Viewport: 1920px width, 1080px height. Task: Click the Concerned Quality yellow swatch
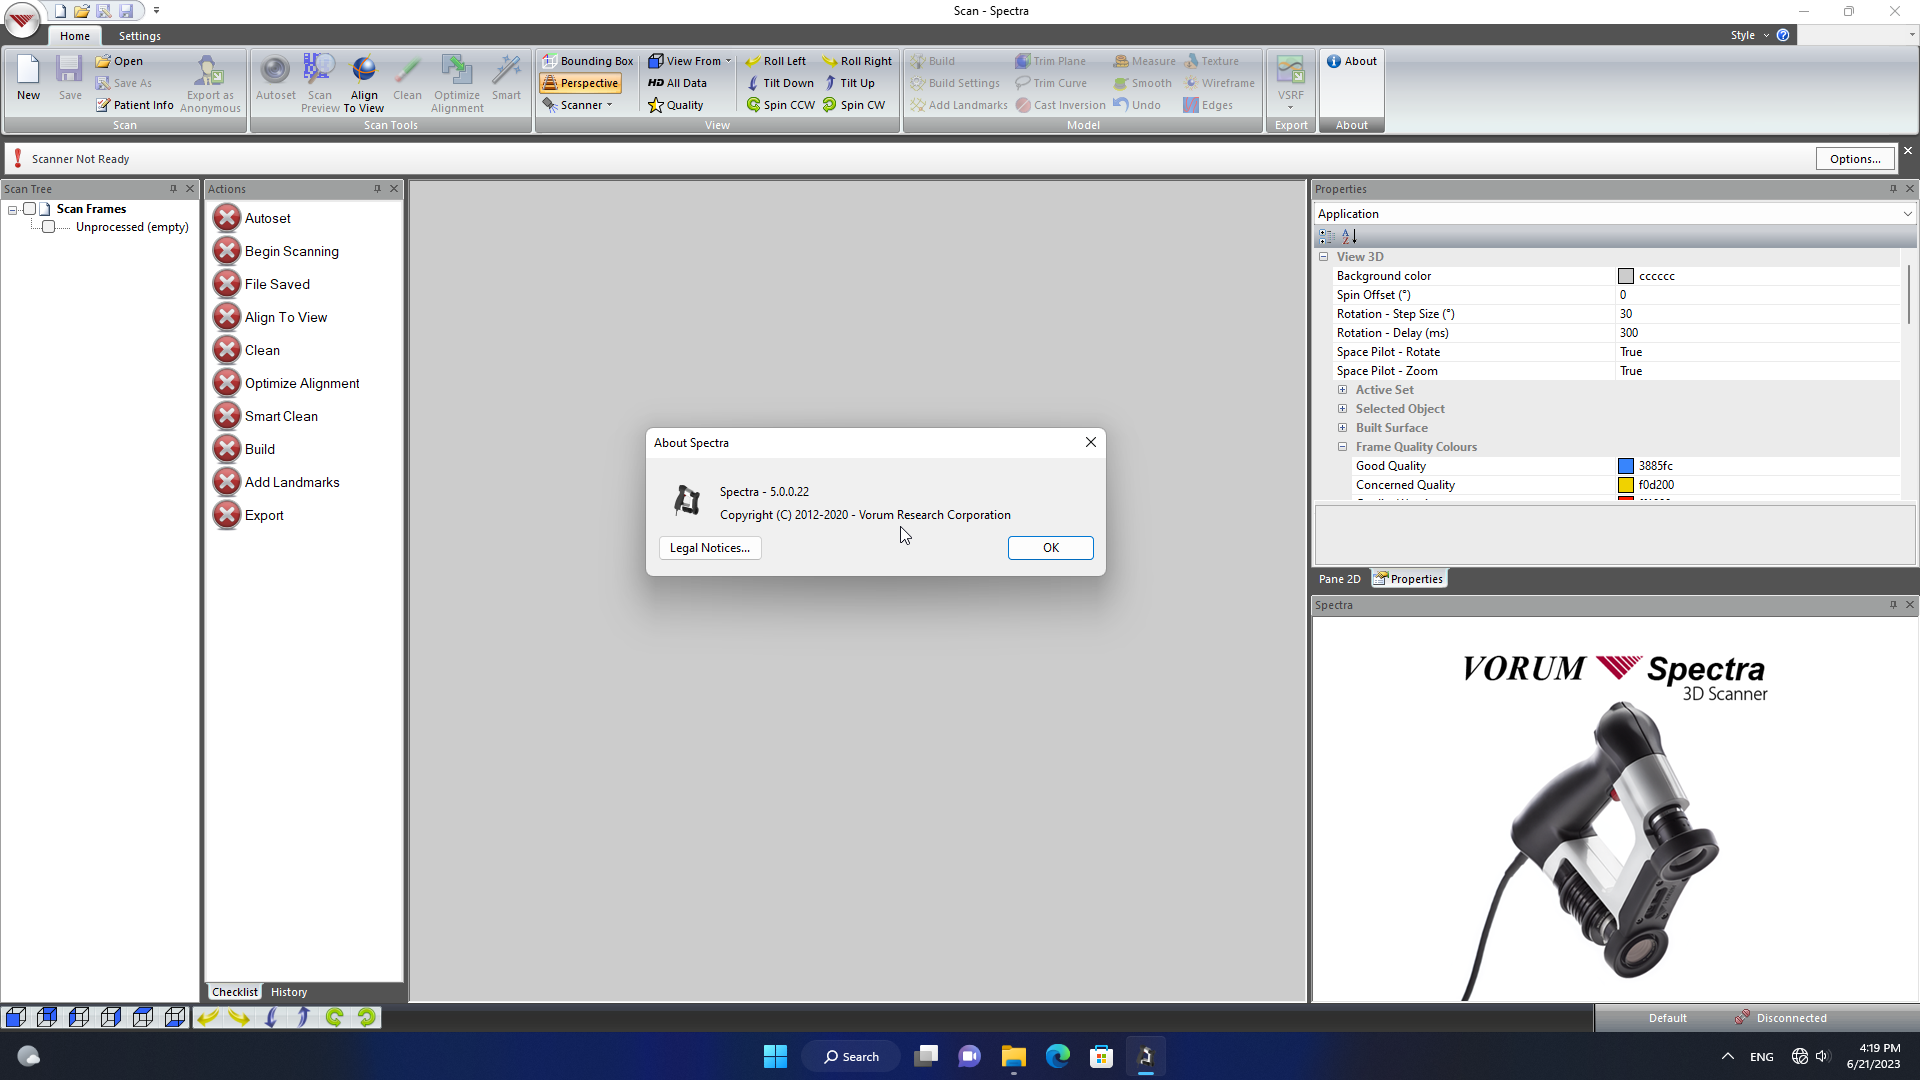[1626, 485]
